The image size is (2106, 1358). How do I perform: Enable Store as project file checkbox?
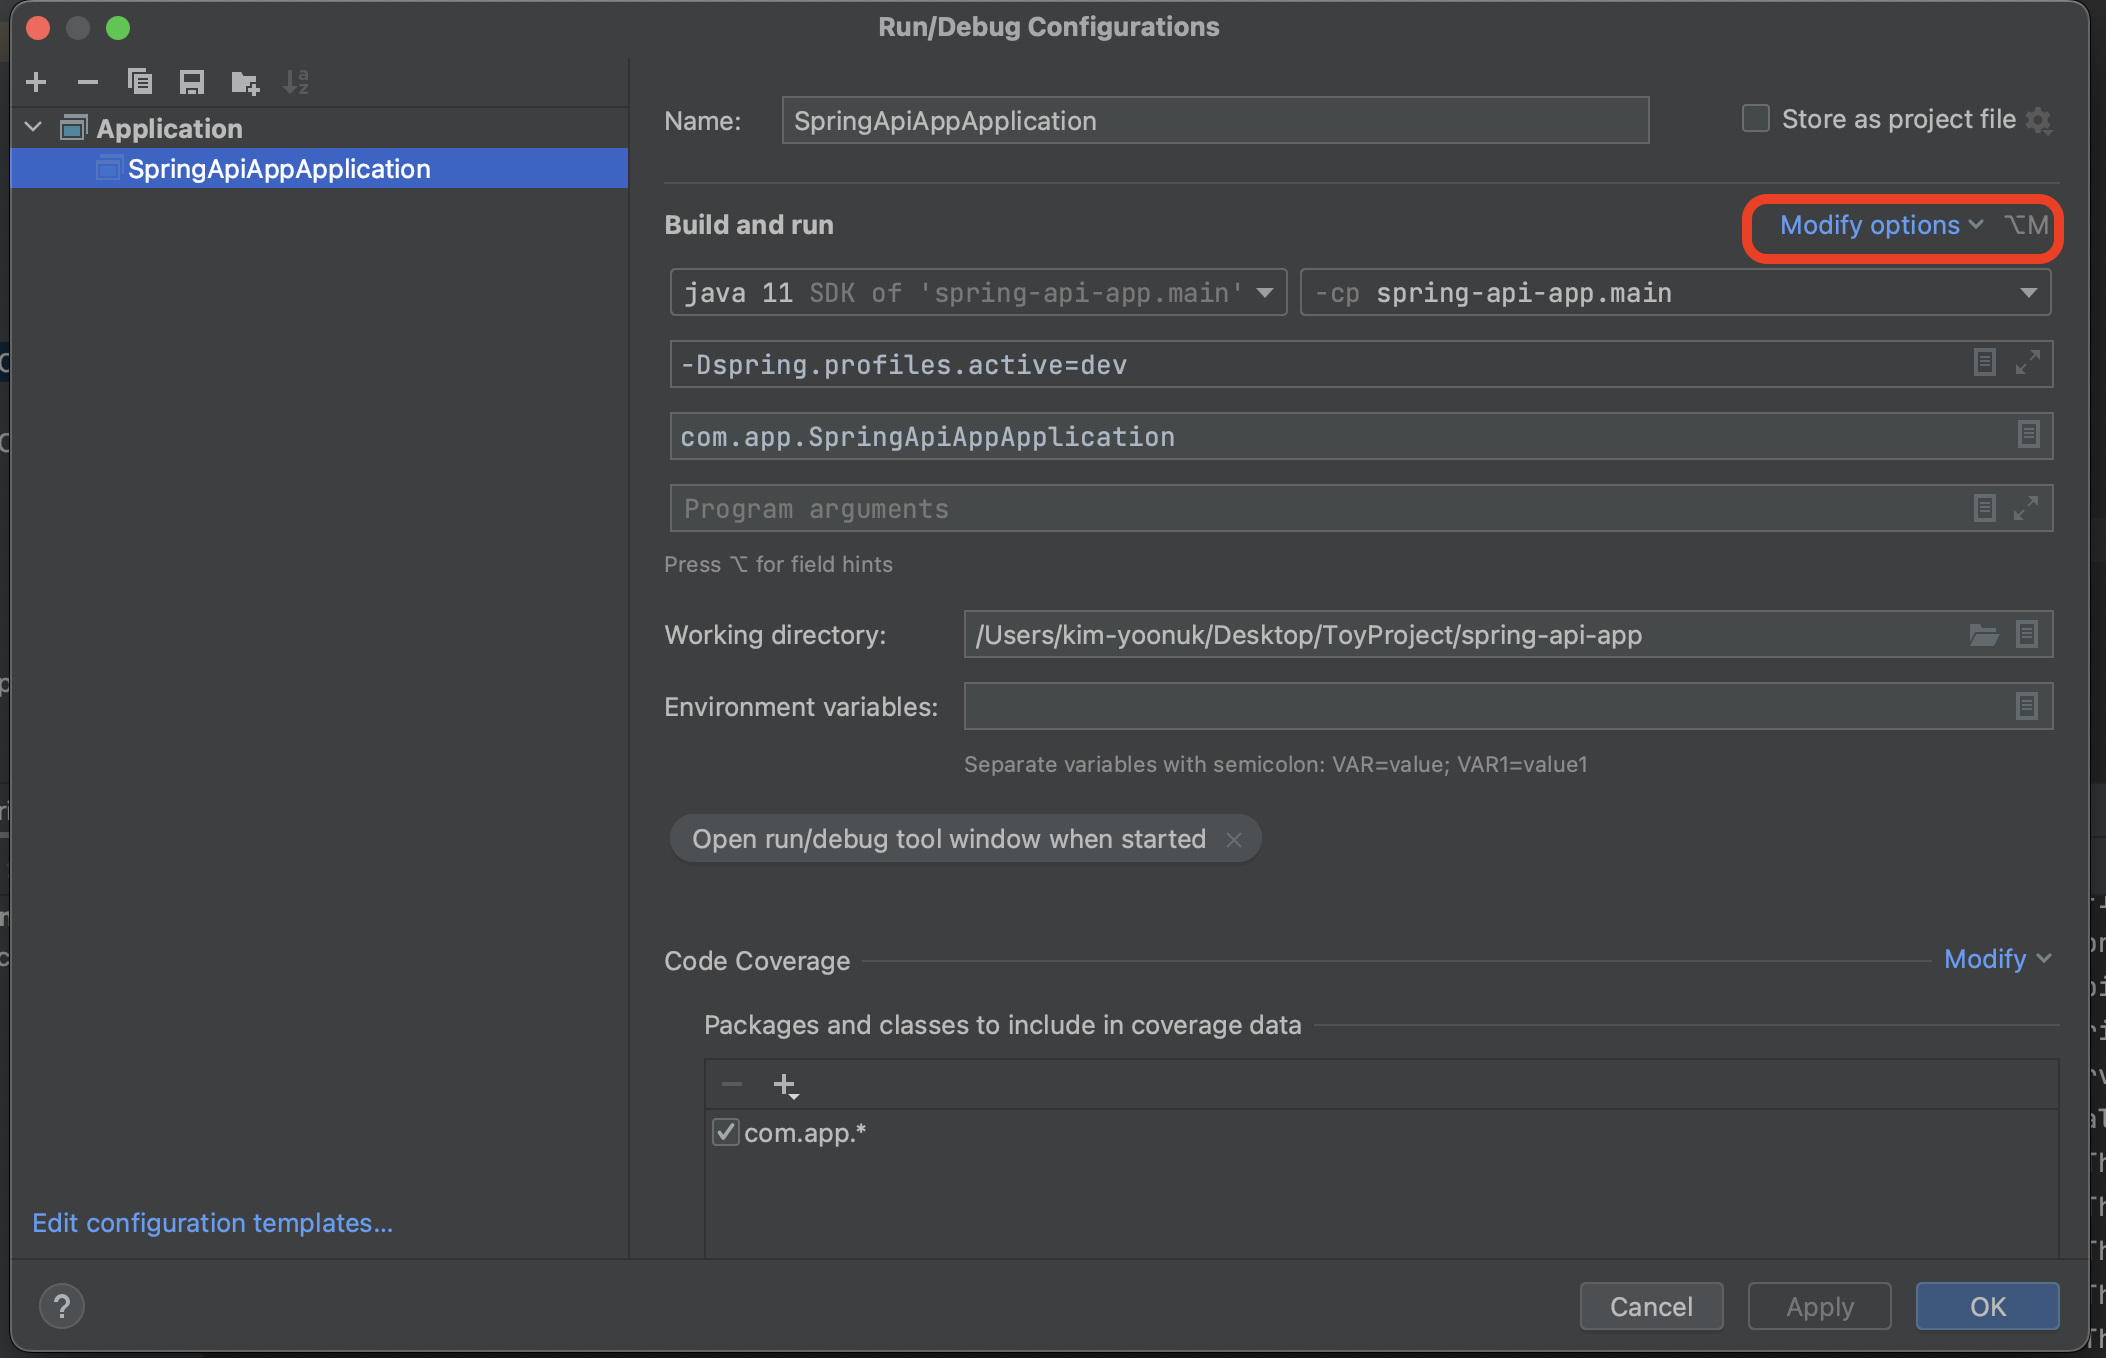pos(1755,119)
